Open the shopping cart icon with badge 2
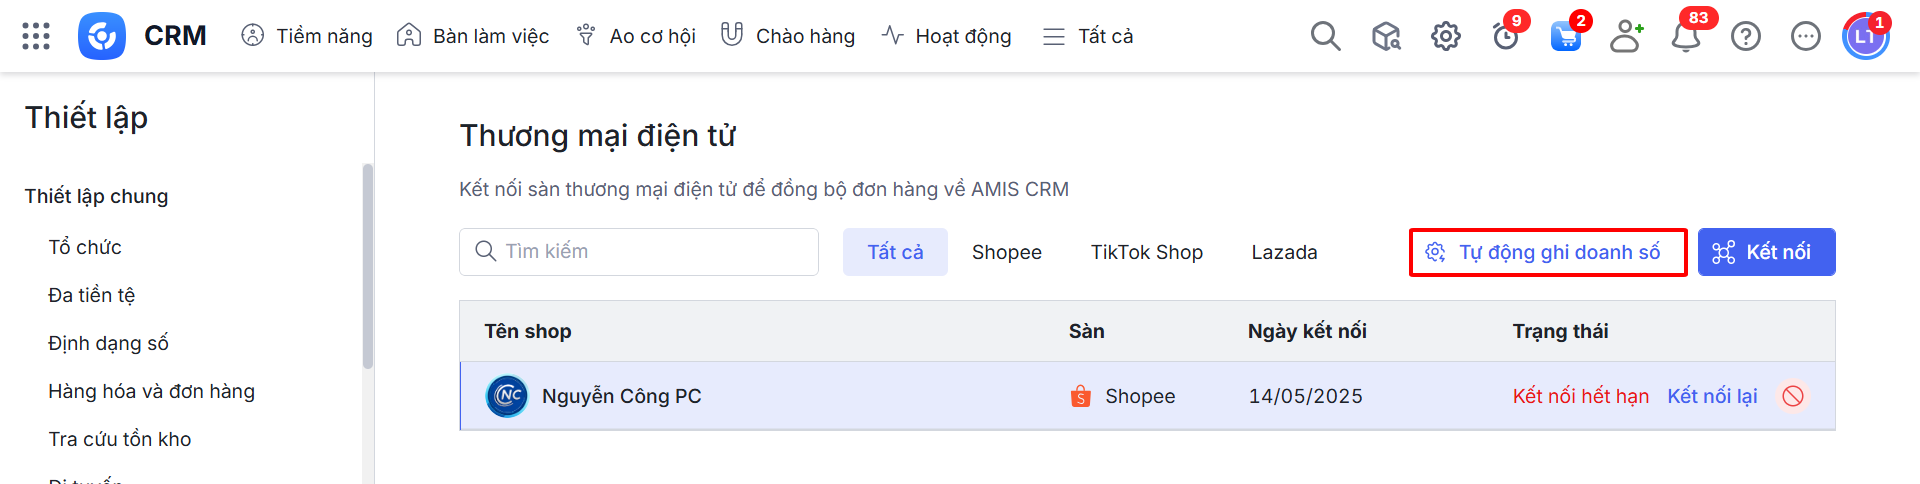 [x=1565, y=37]
